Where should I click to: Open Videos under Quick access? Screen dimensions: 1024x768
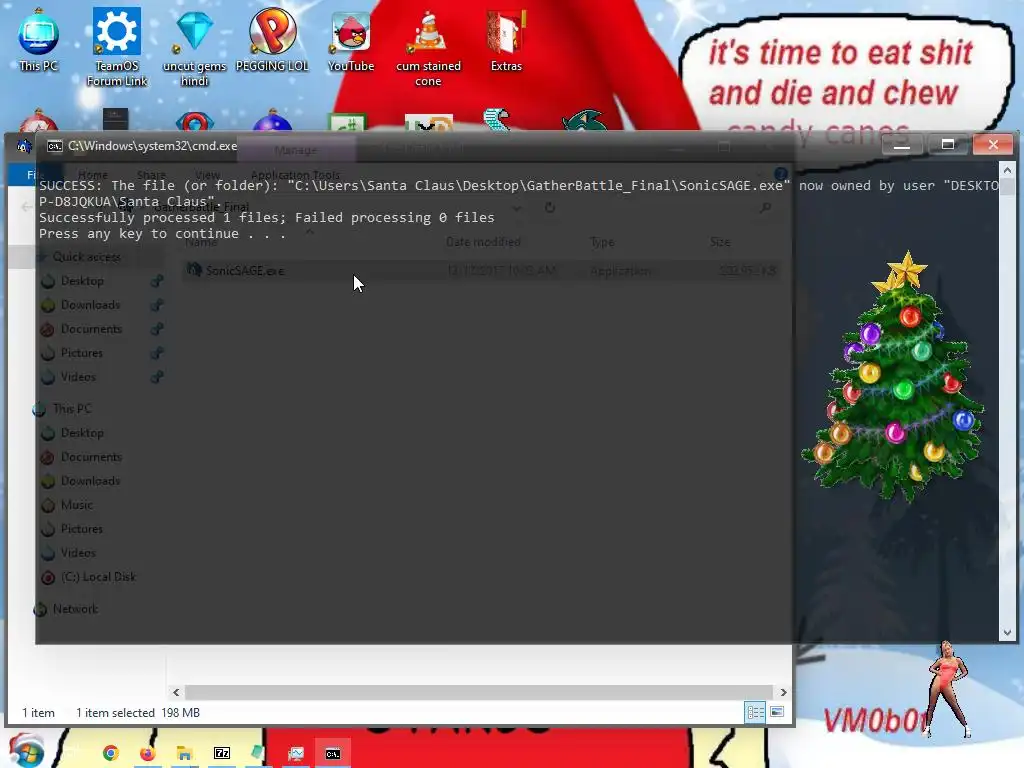(x=78, y=377)
